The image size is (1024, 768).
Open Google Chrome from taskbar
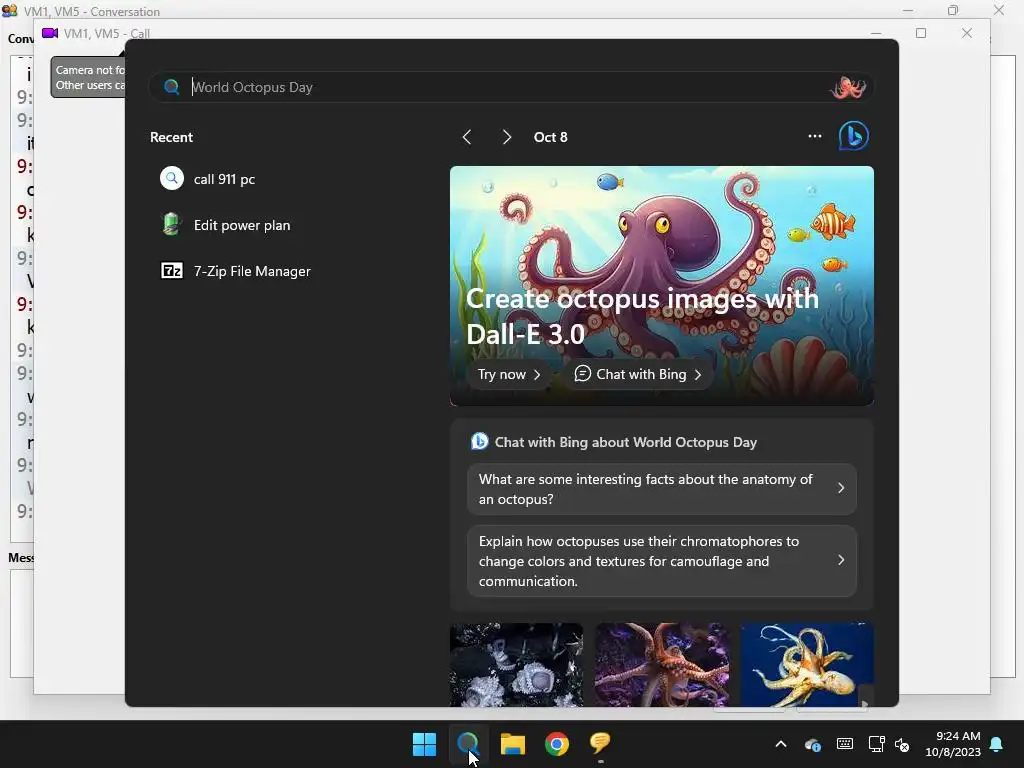click(x=556, y=744)
